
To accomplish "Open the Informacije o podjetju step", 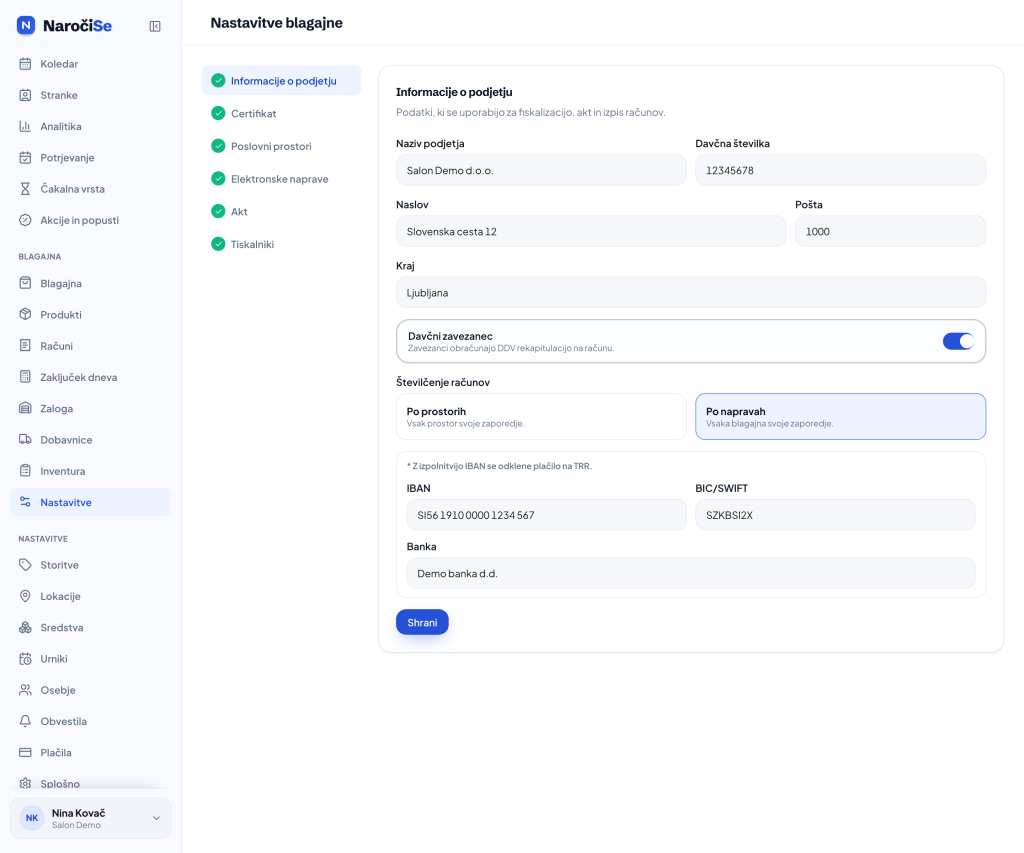I will pos(281,81).
